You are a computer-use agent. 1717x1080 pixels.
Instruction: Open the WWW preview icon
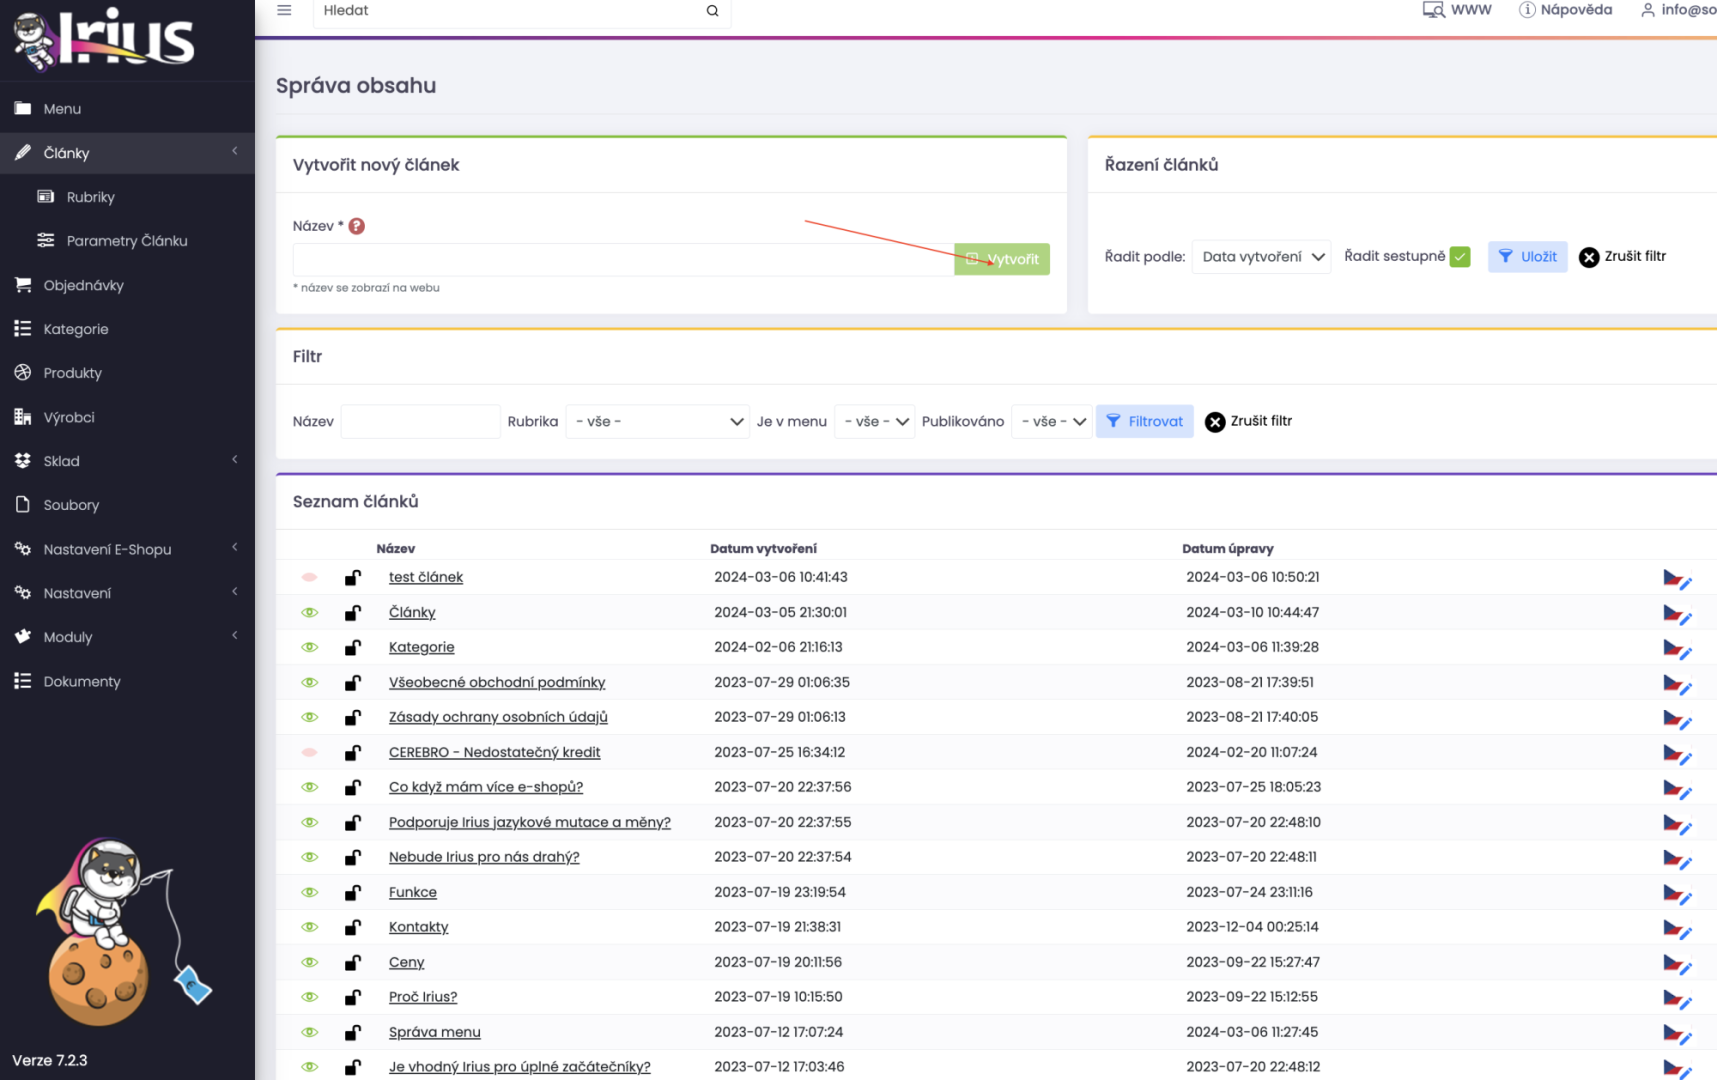tap(1433, 10)
